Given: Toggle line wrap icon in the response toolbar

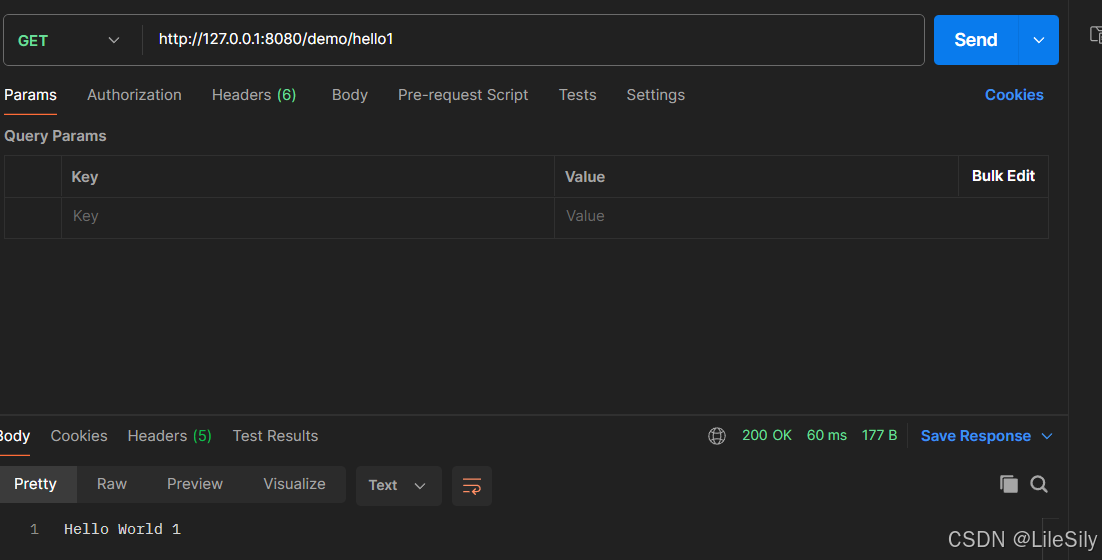Looking at the screenshot, I should [x=472, y=486].
